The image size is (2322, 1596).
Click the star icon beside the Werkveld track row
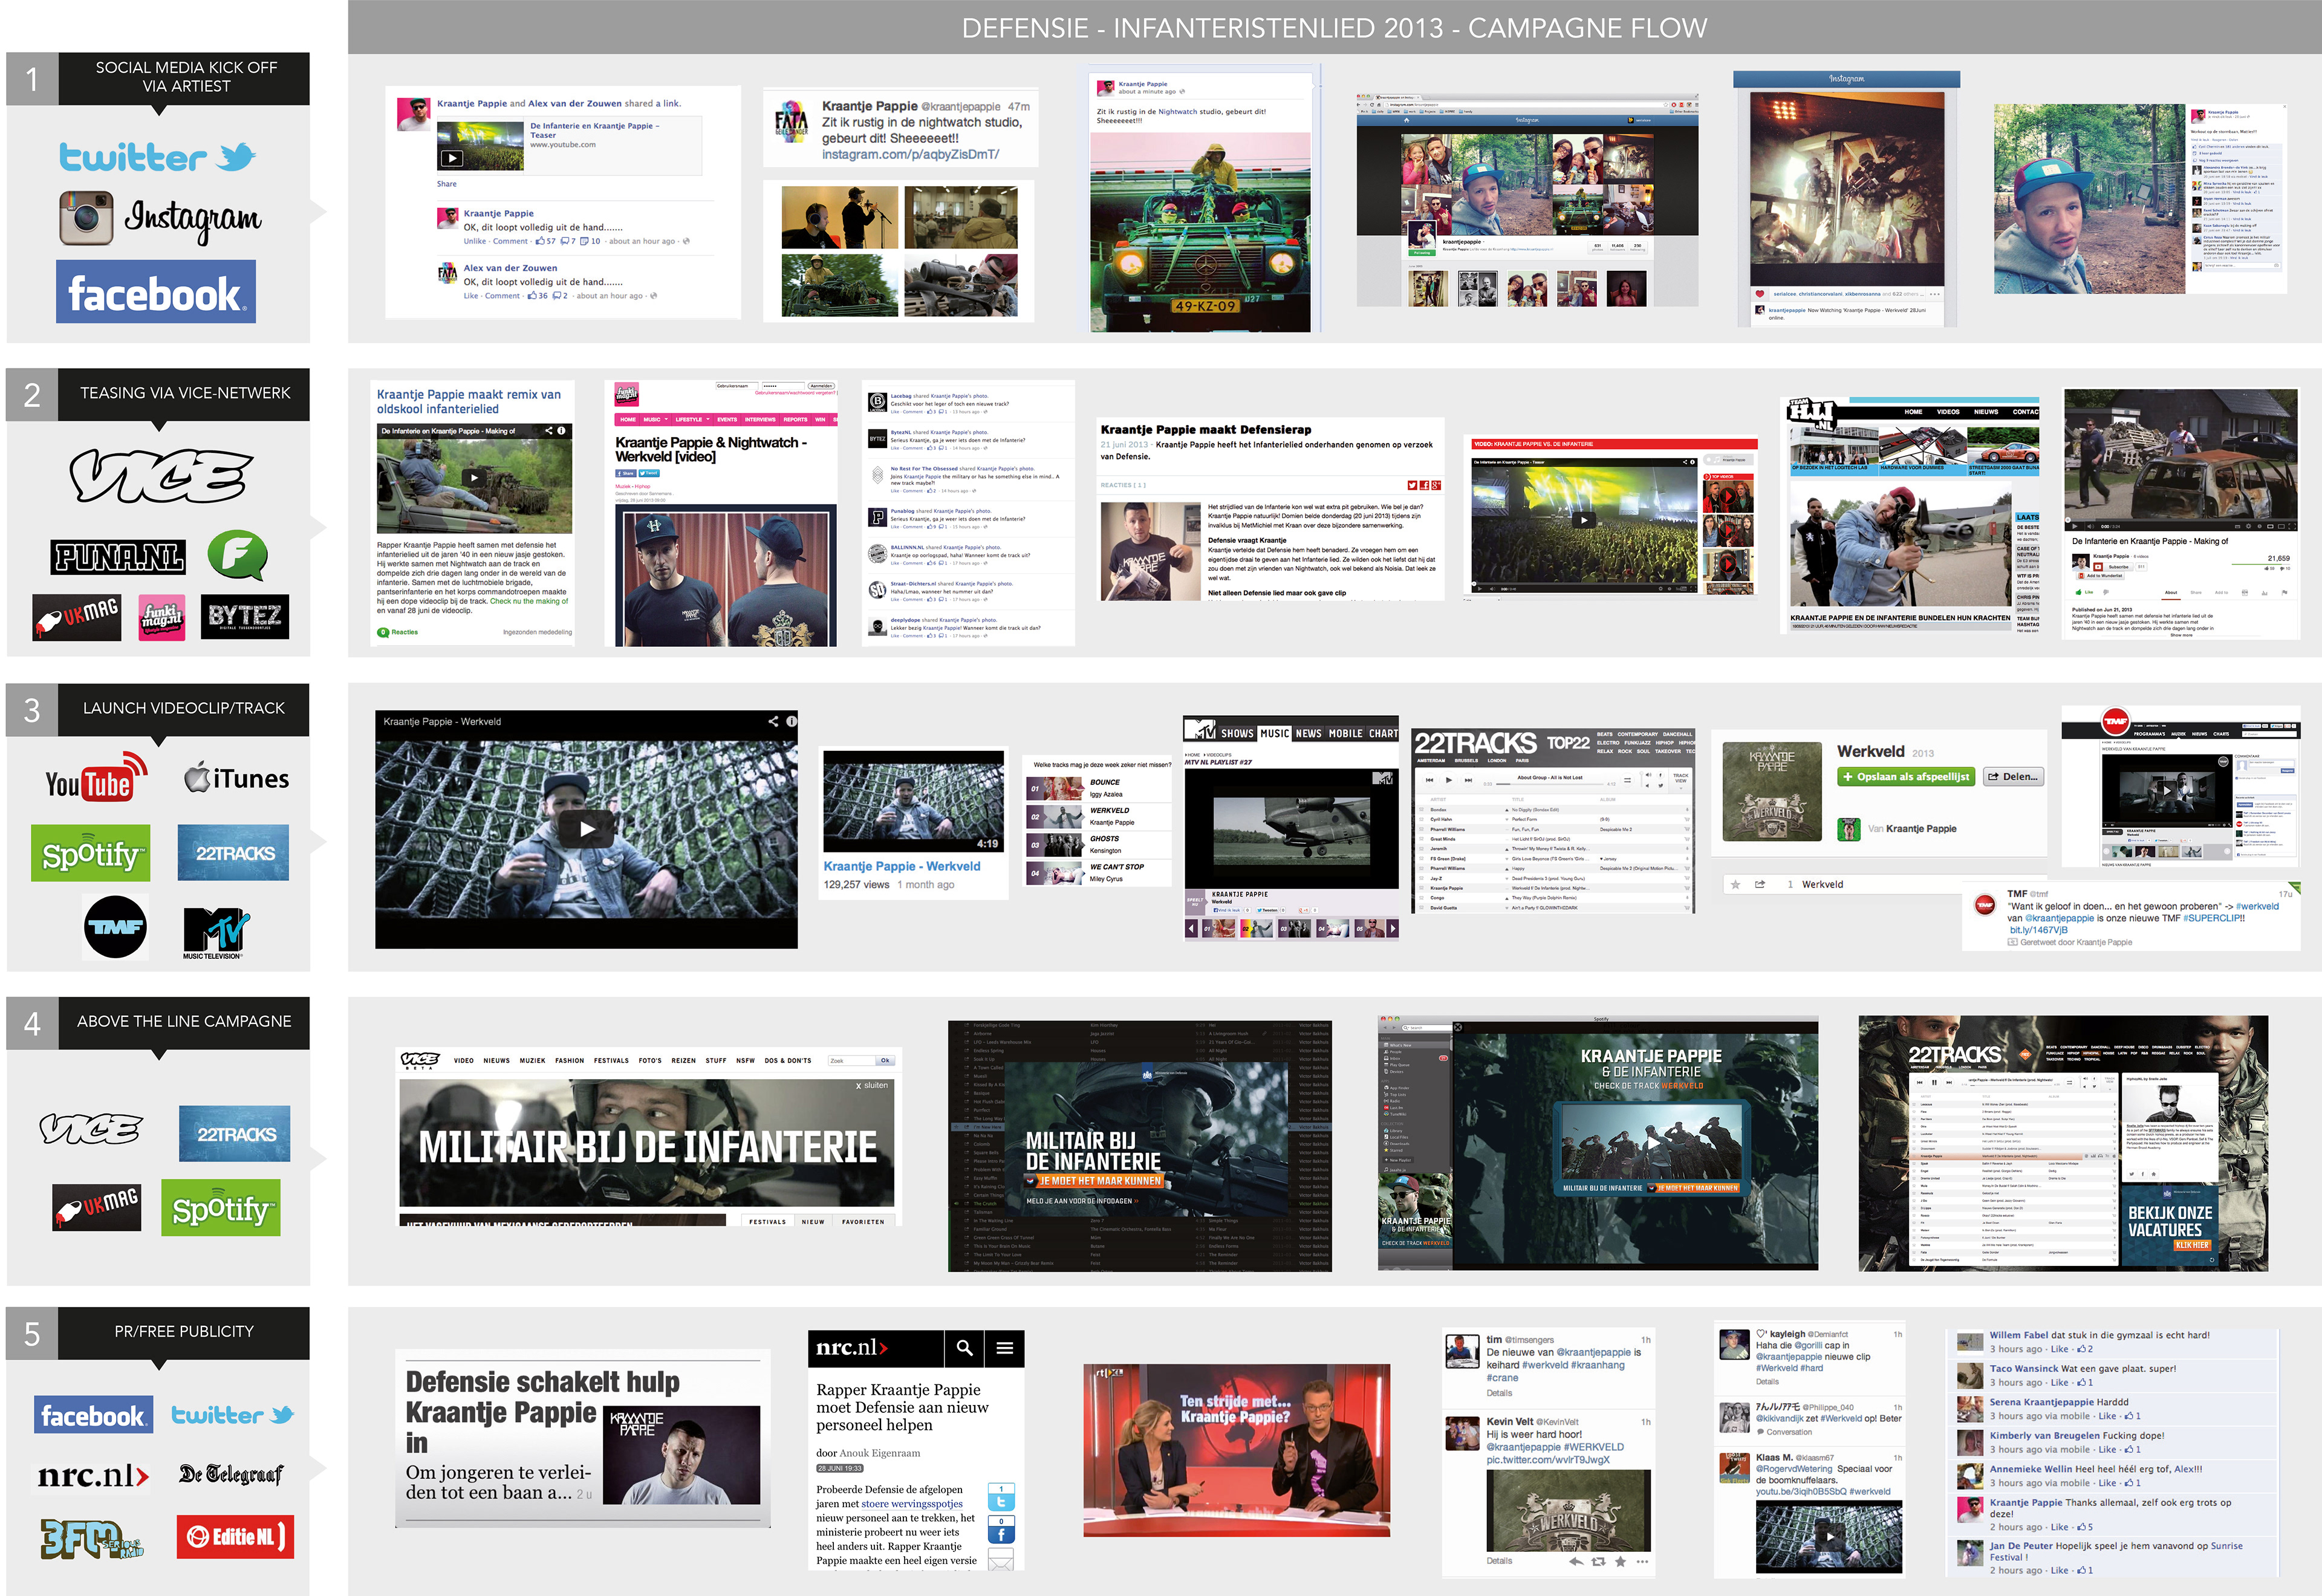click(x=1735, y=884)
